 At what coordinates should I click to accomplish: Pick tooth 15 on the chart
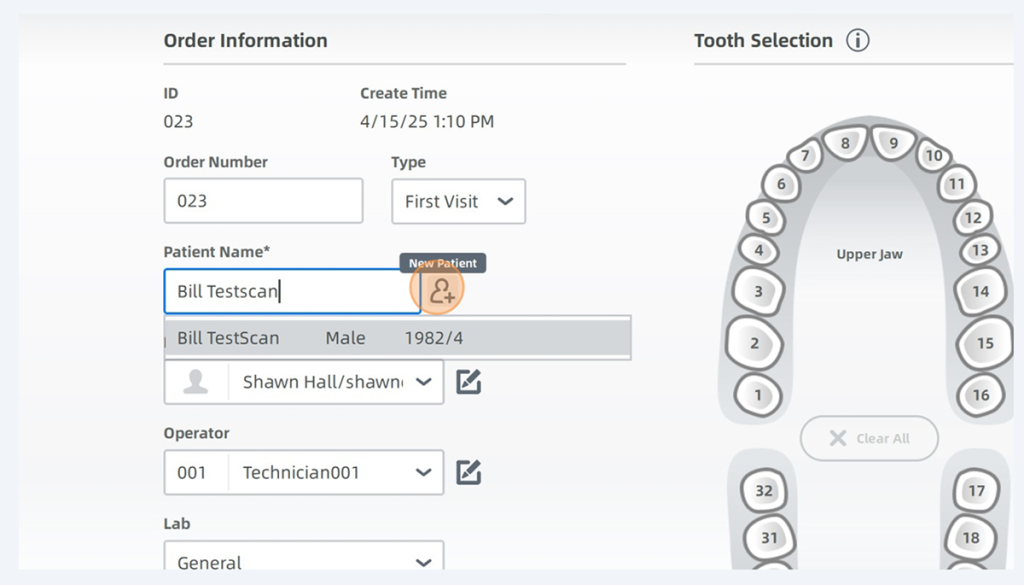985,344
